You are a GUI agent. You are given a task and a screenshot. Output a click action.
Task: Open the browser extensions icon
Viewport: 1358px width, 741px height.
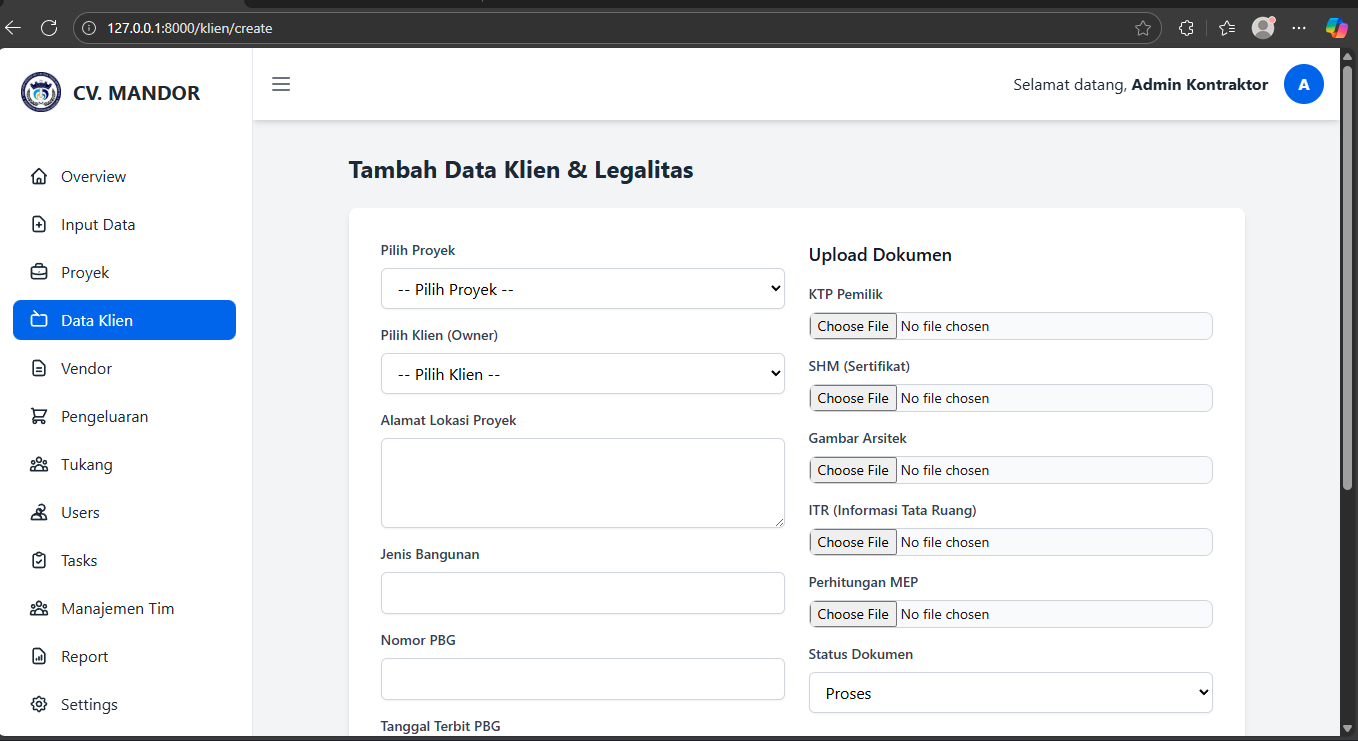1186,28
